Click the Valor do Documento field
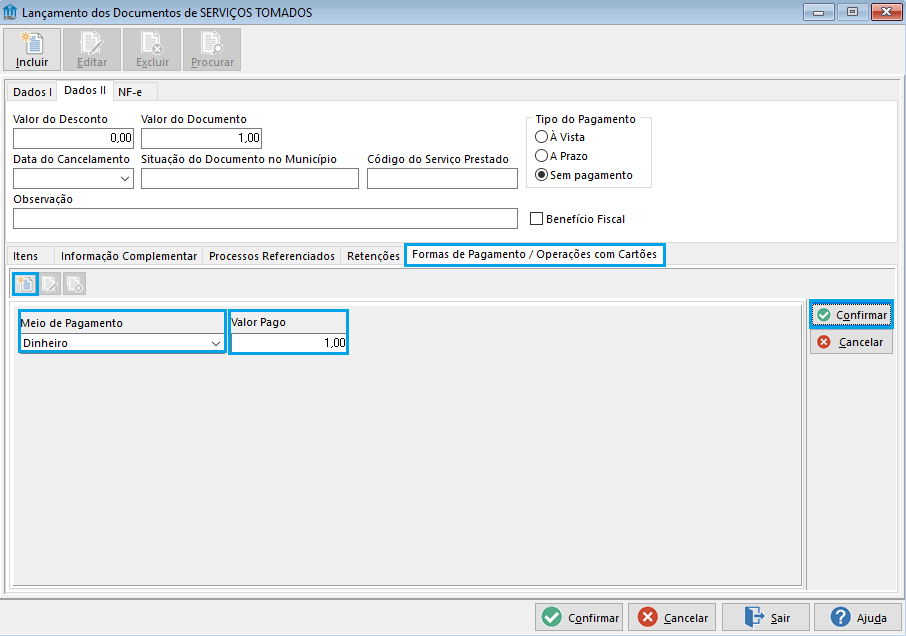 tap(201, 138)
